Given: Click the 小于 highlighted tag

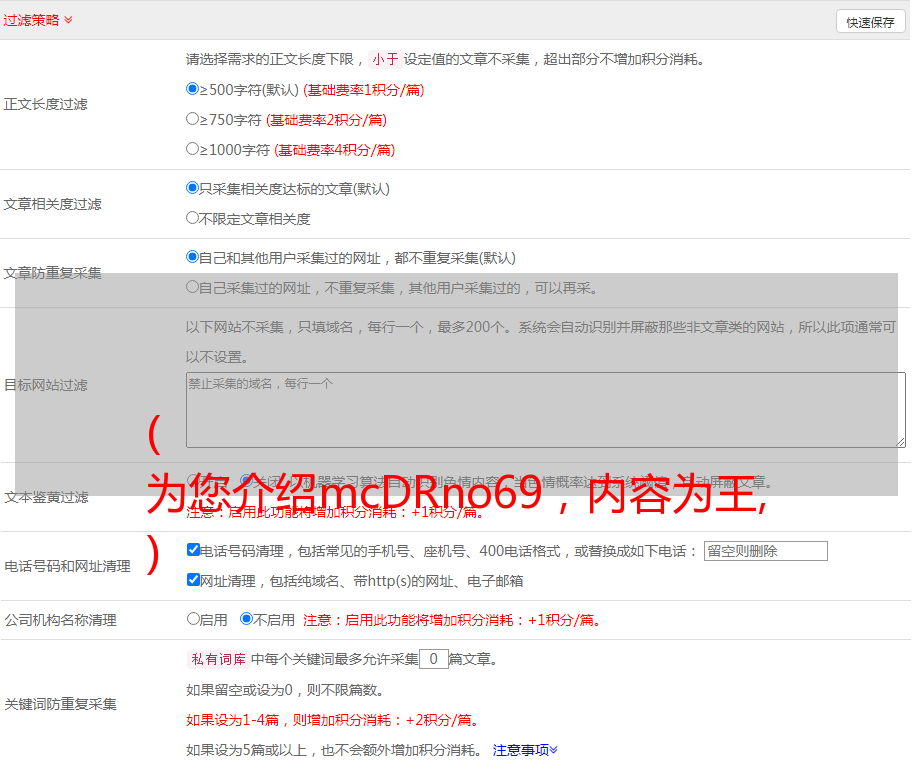Looking at the screenshot, I should tap(386, 59).
